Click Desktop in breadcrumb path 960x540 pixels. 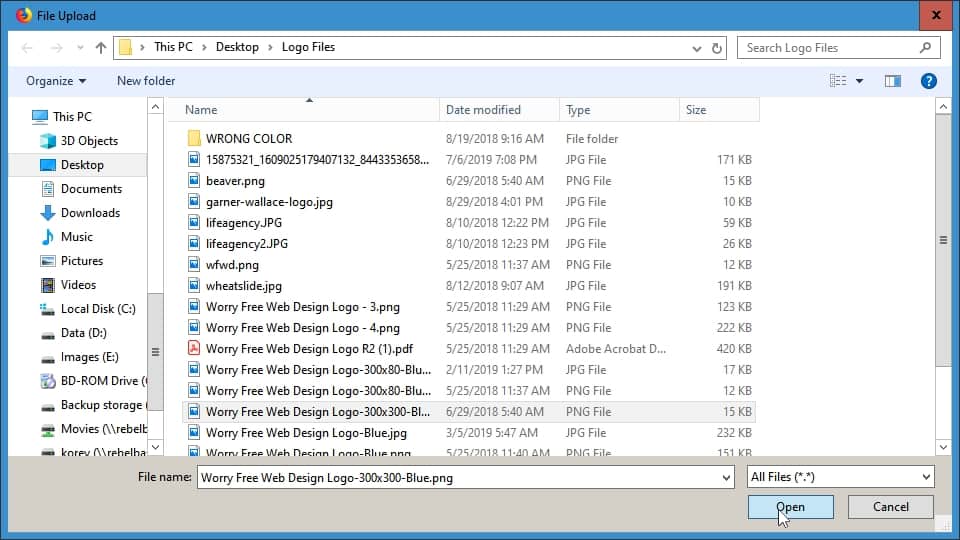pos(237,47)
